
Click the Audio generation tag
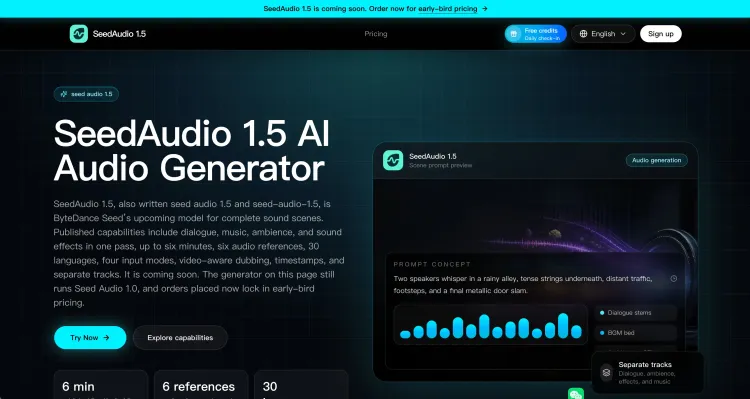click(656, 160)
